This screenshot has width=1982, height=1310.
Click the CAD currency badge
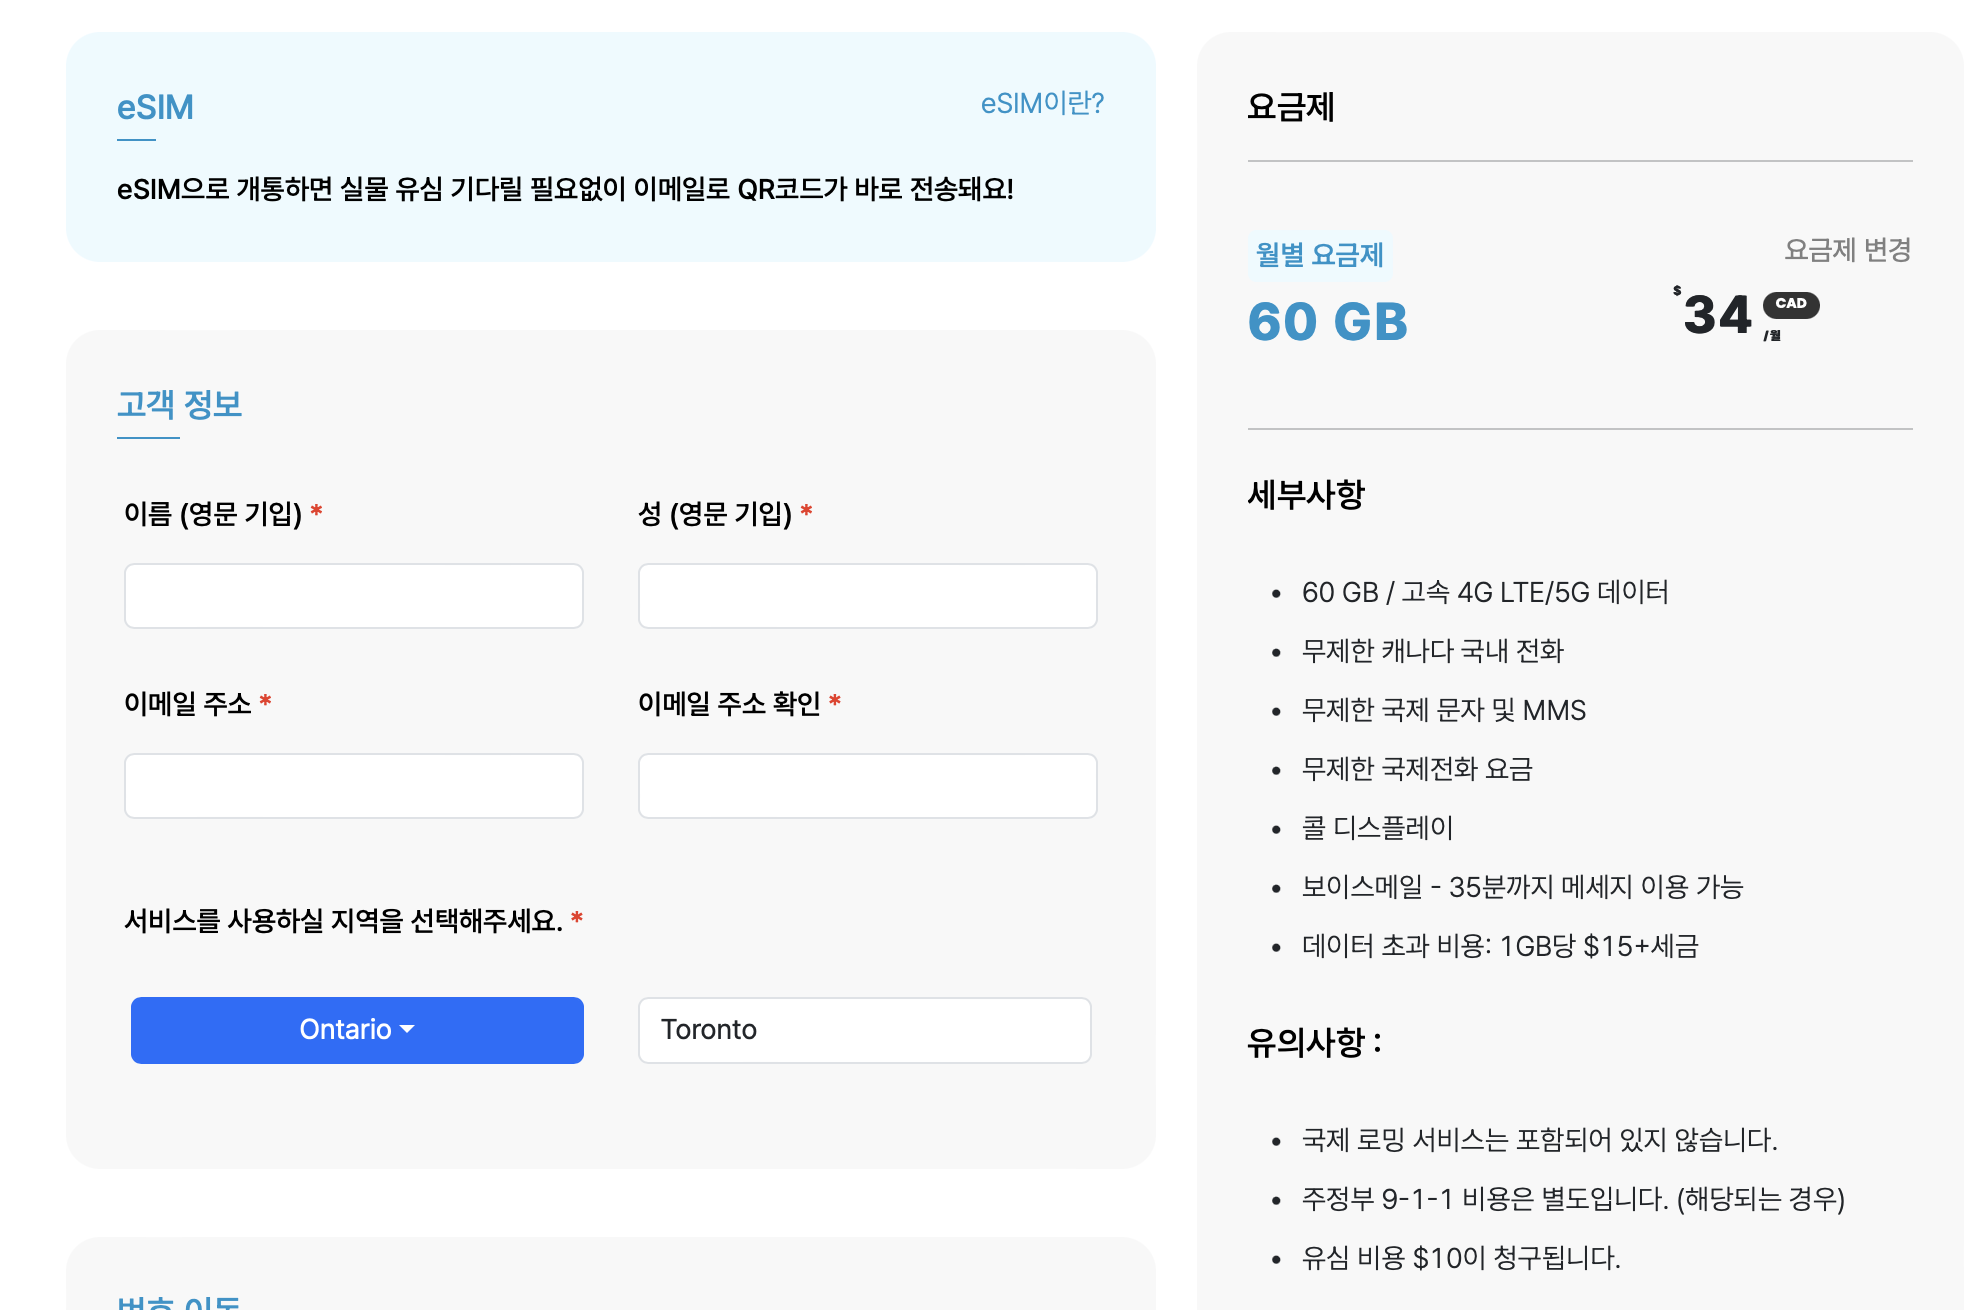point(1790,304)
